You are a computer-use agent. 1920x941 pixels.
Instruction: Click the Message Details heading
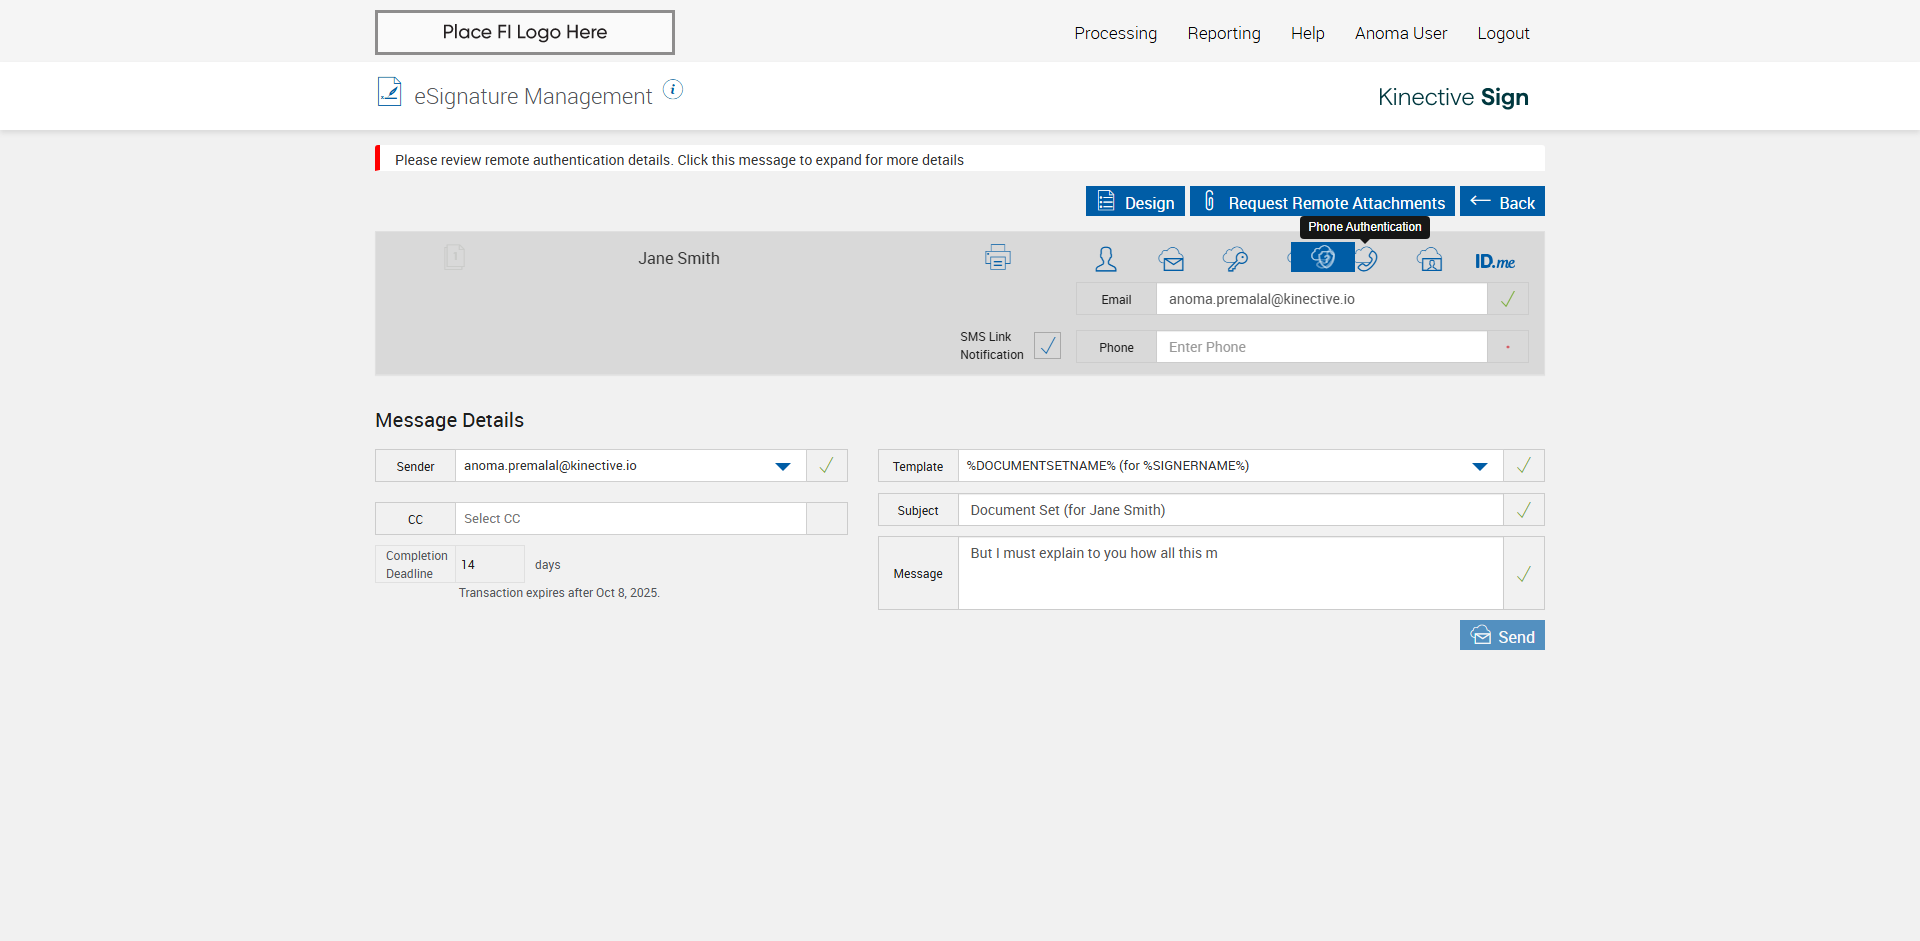coord(449,420)
